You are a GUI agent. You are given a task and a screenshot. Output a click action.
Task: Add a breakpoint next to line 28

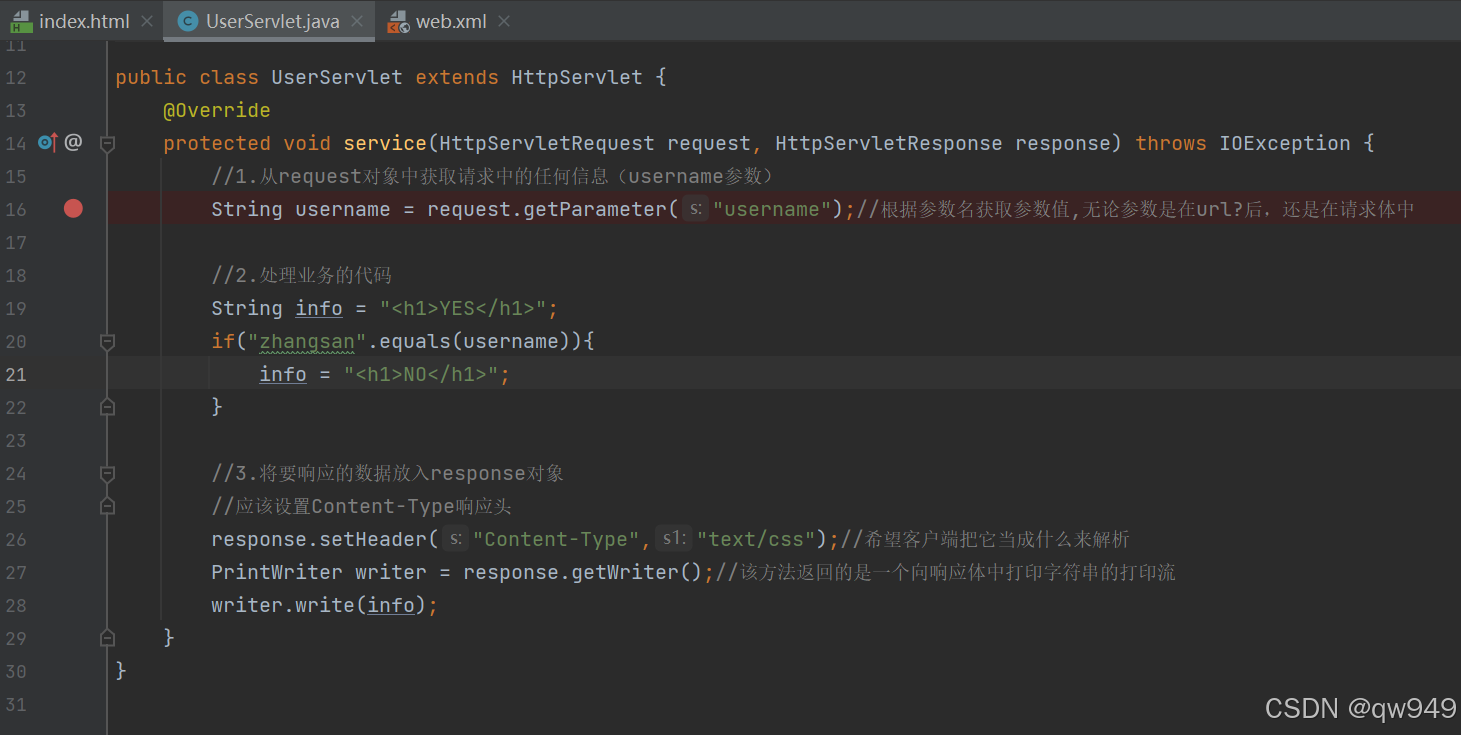(x=72, y=605)
